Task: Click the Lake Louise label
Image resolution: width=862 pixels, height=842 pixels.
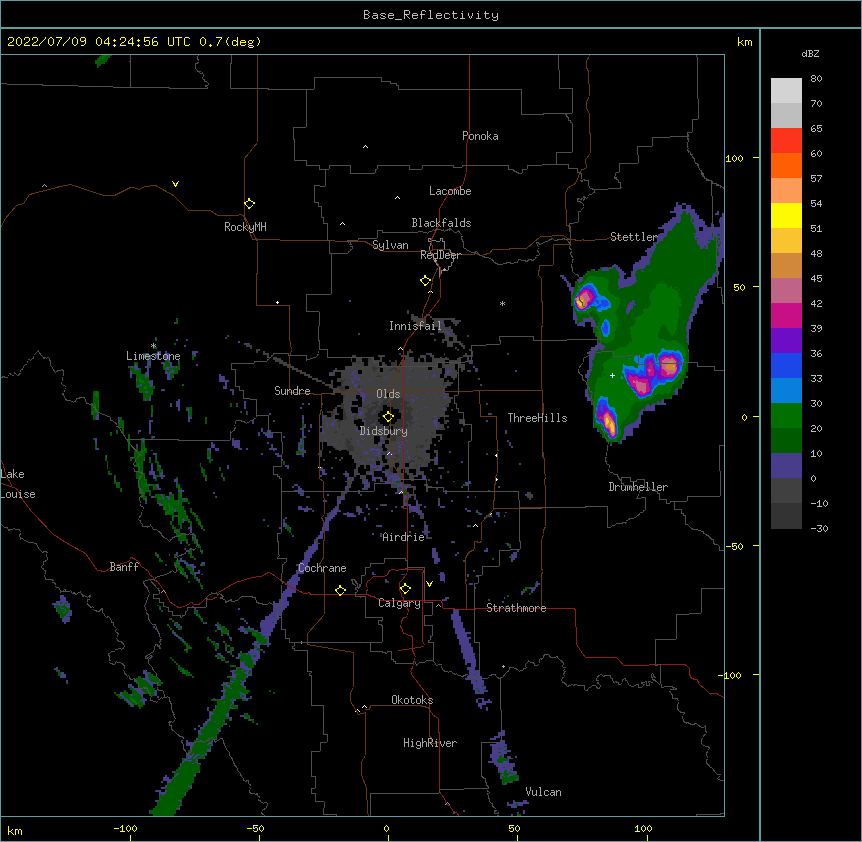Action: click(18, 484)
